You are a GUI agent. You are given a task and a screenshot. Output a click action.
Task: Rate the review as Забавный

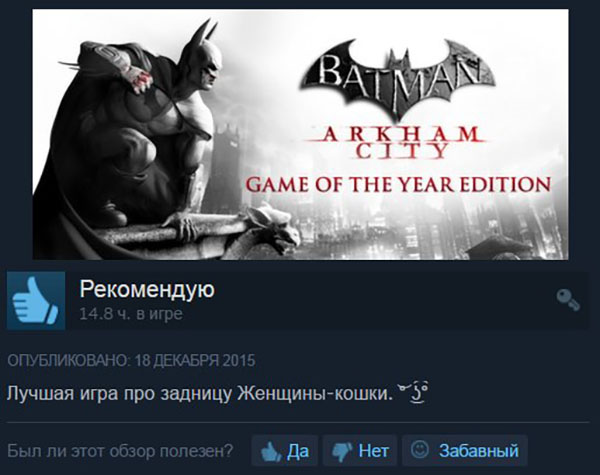point(465,451)
